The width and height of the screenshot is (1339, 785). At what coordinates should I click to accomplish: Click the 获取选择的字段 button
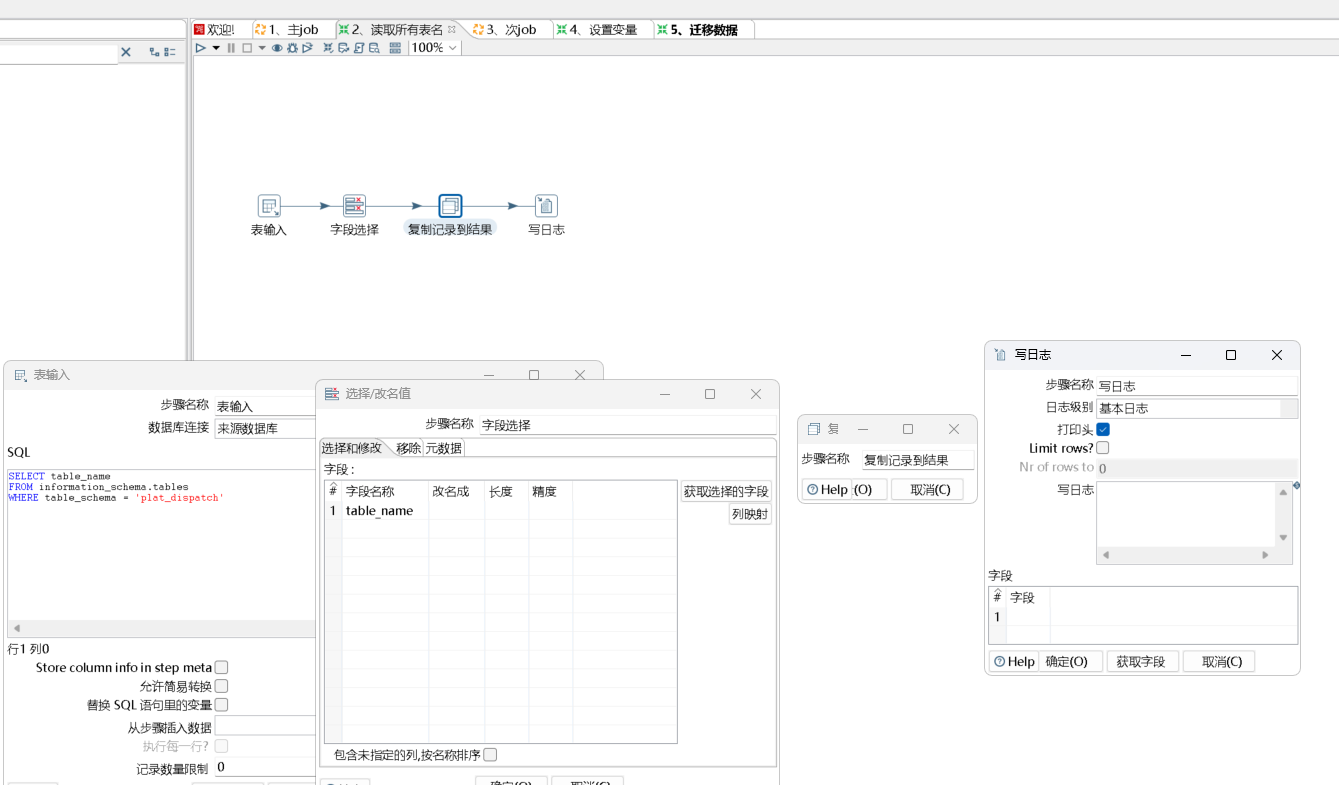pyautogui.click(x=726, y=492)
